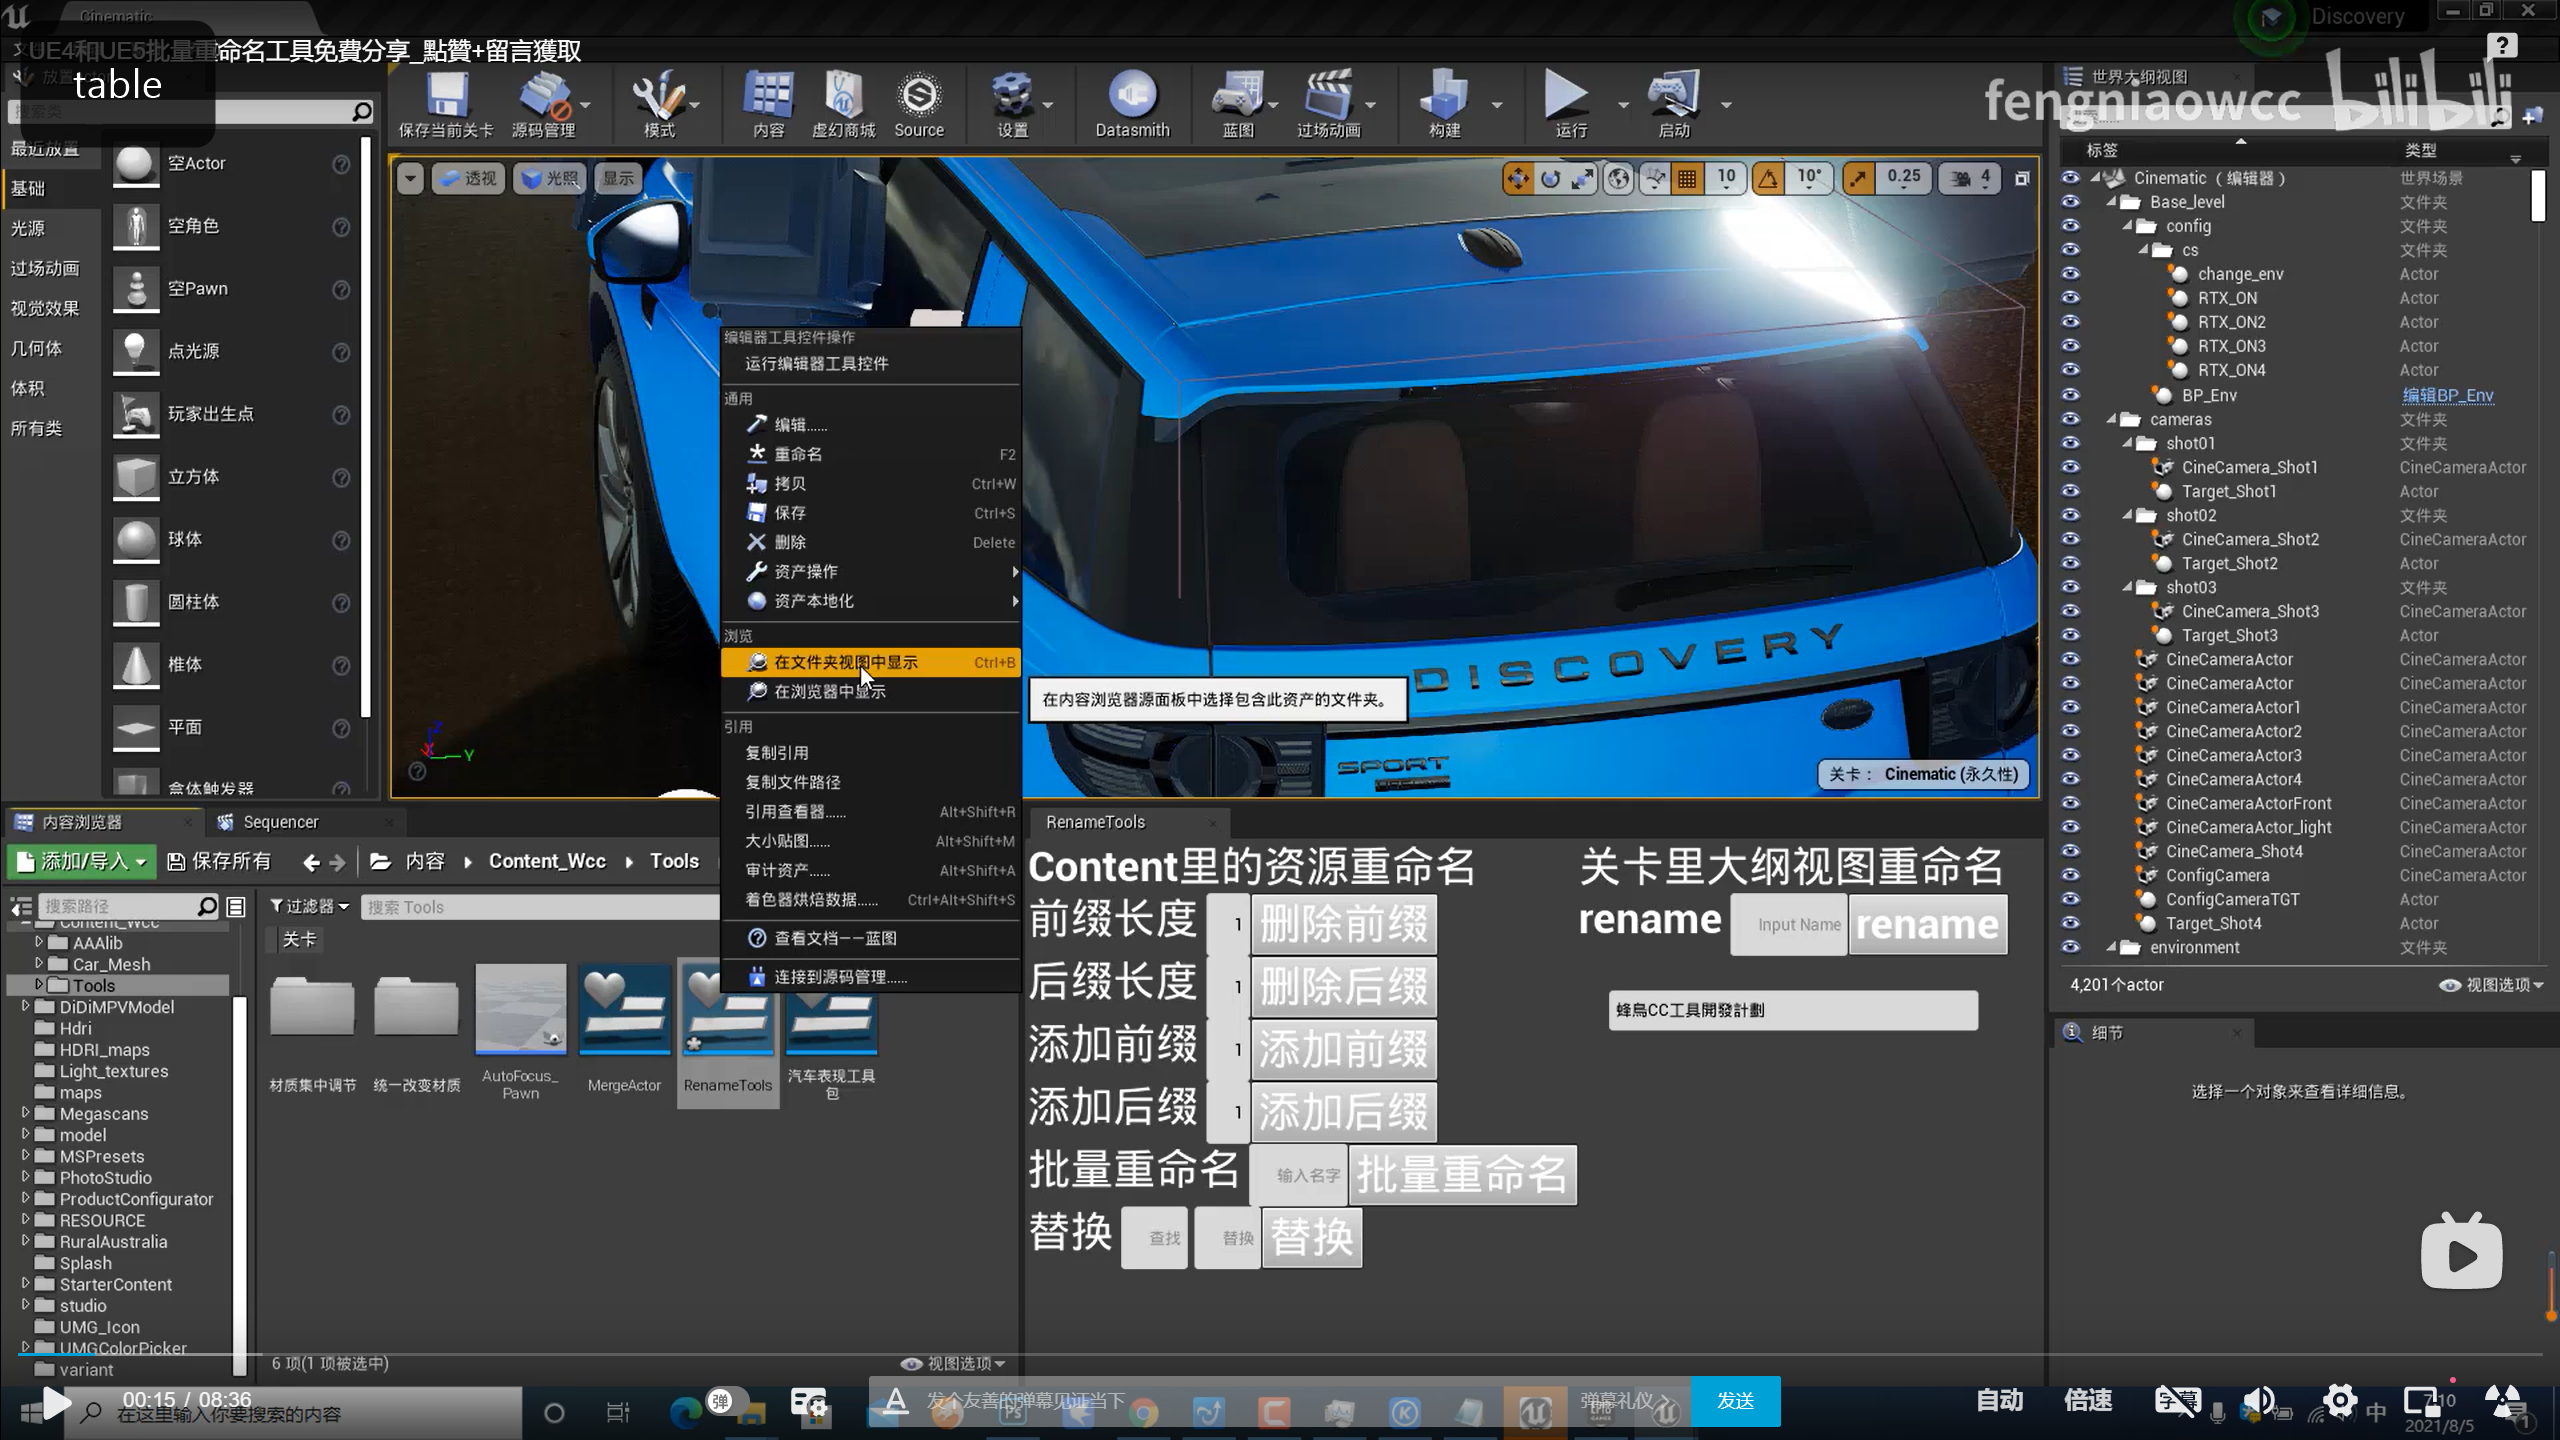Image resolution: width=2560 pixels, height=1440 pixels.
Task: Switch to the Sequencer tab
Action: point(280,821)
